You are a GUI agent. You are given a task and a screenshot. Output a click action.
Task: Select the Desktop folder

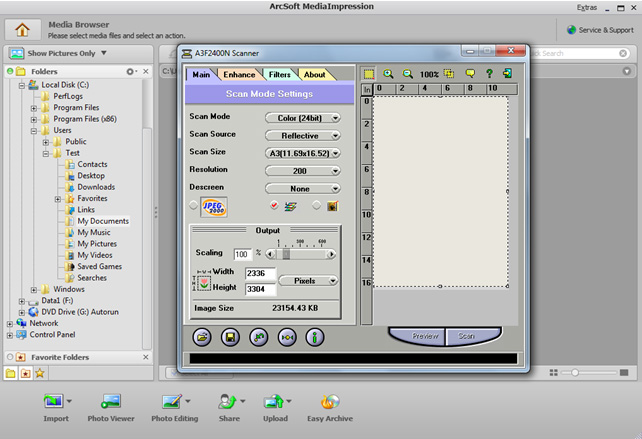coord(91,176)
